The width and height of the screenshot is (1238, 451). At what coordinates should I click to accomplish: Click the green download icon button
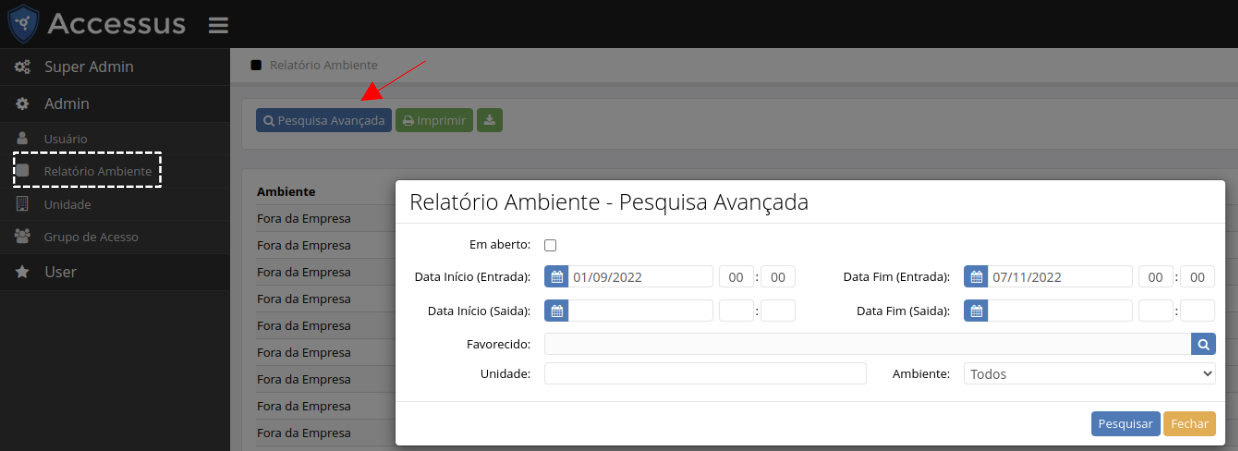pyautogui.click(x=489, y=120)
